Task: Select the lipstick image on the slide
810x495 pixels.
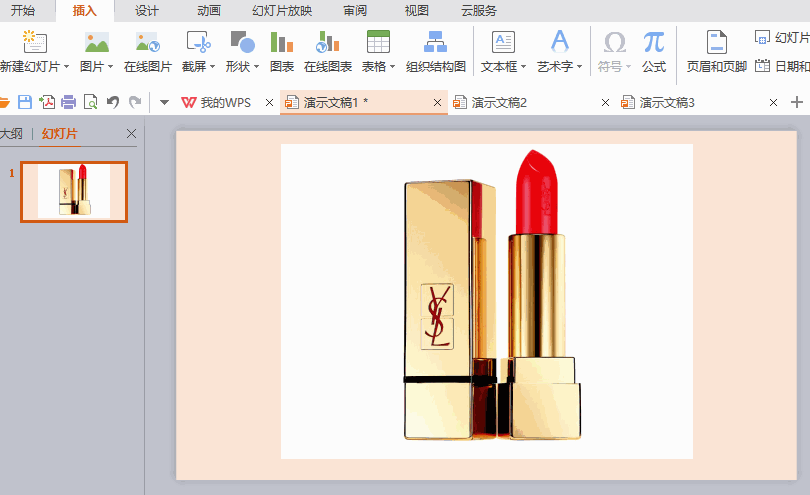Action: (487, 301)
